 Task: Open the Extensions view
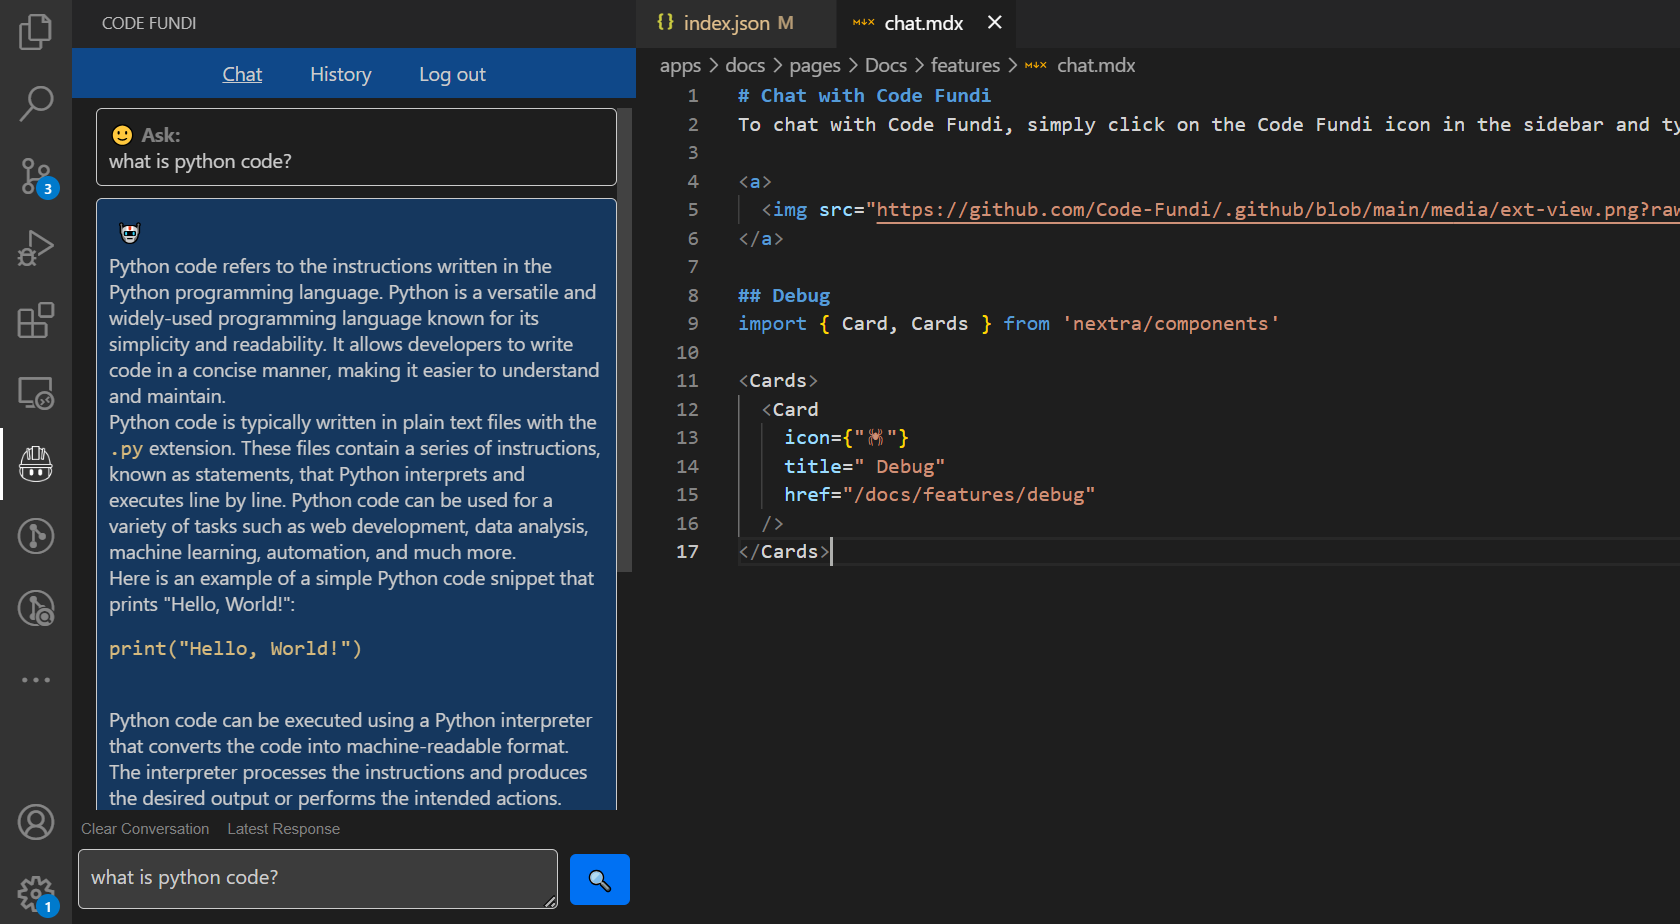pos(36,320)
